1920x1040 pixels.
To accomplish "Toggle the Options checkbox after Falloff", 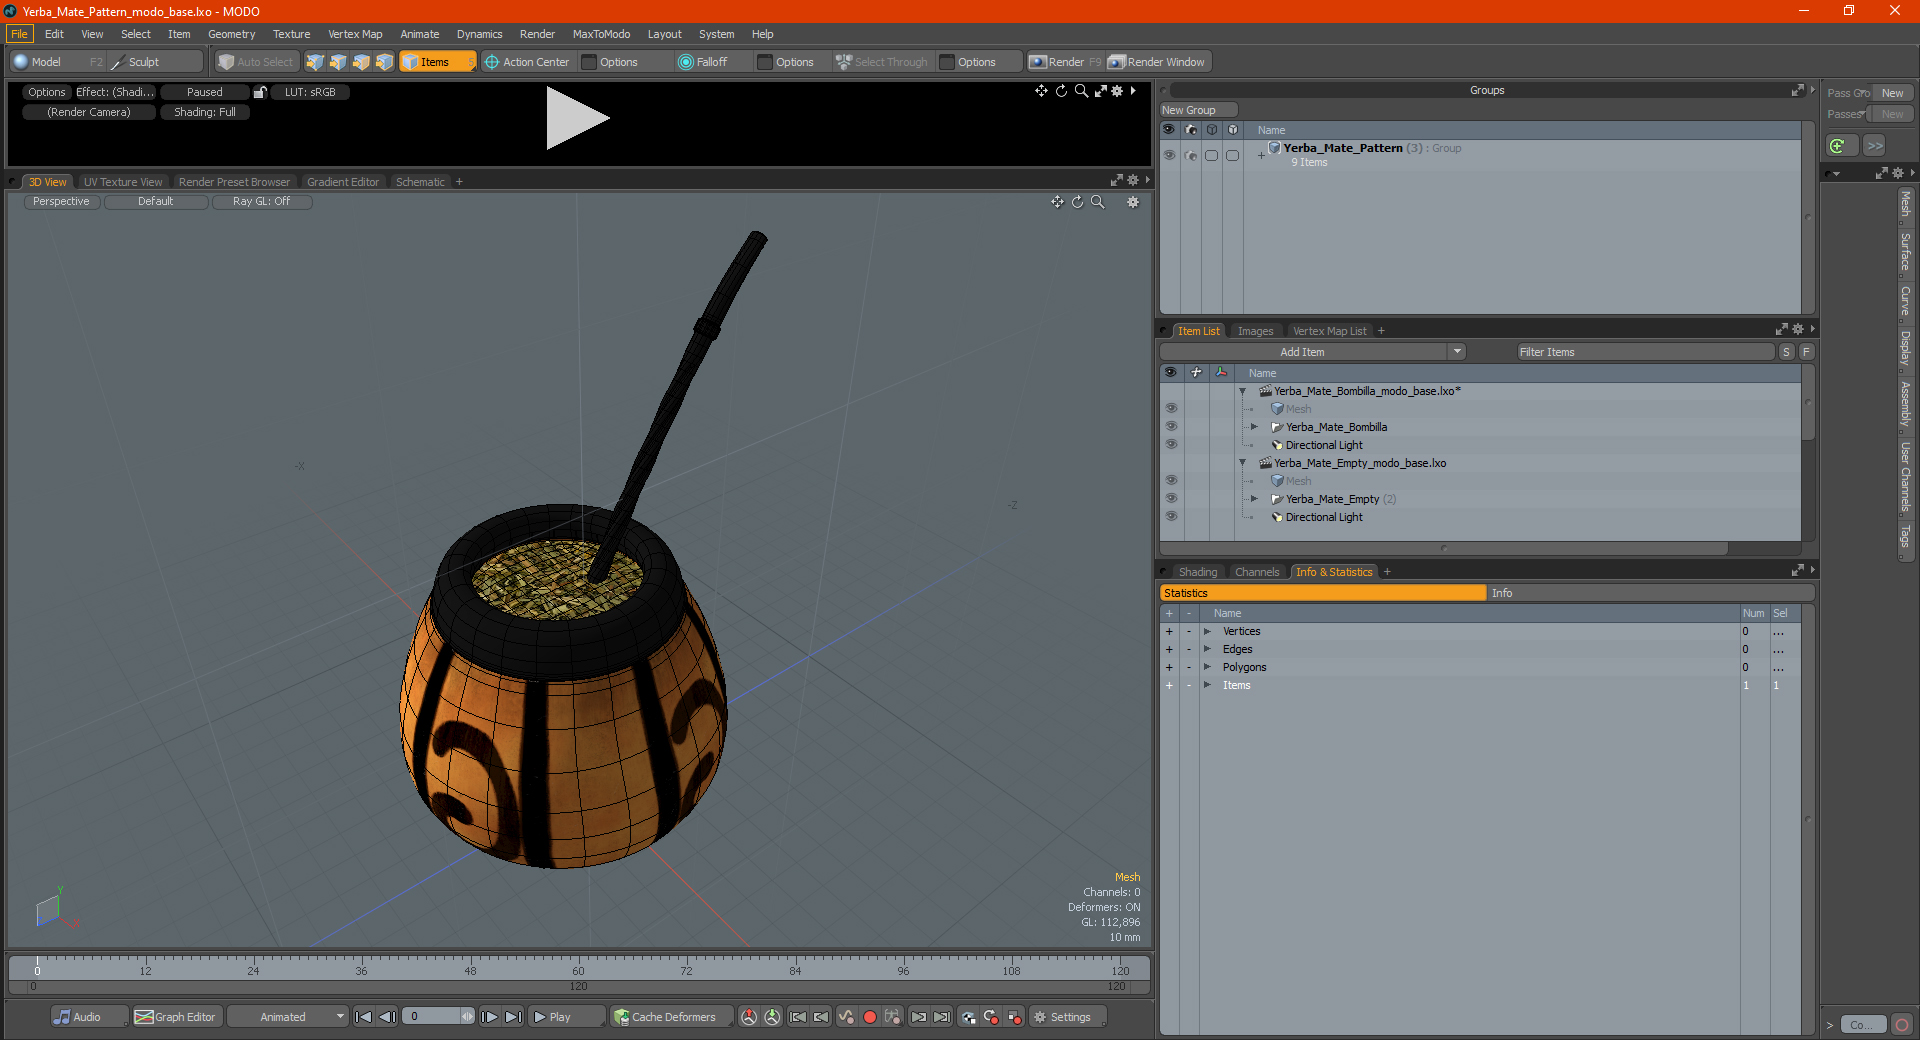I will pos(765,62).
